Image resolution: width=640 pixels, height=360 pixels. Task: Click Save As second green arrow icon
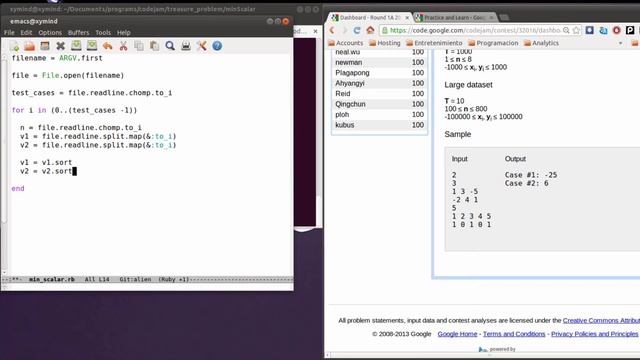click(x=92, y=46)
